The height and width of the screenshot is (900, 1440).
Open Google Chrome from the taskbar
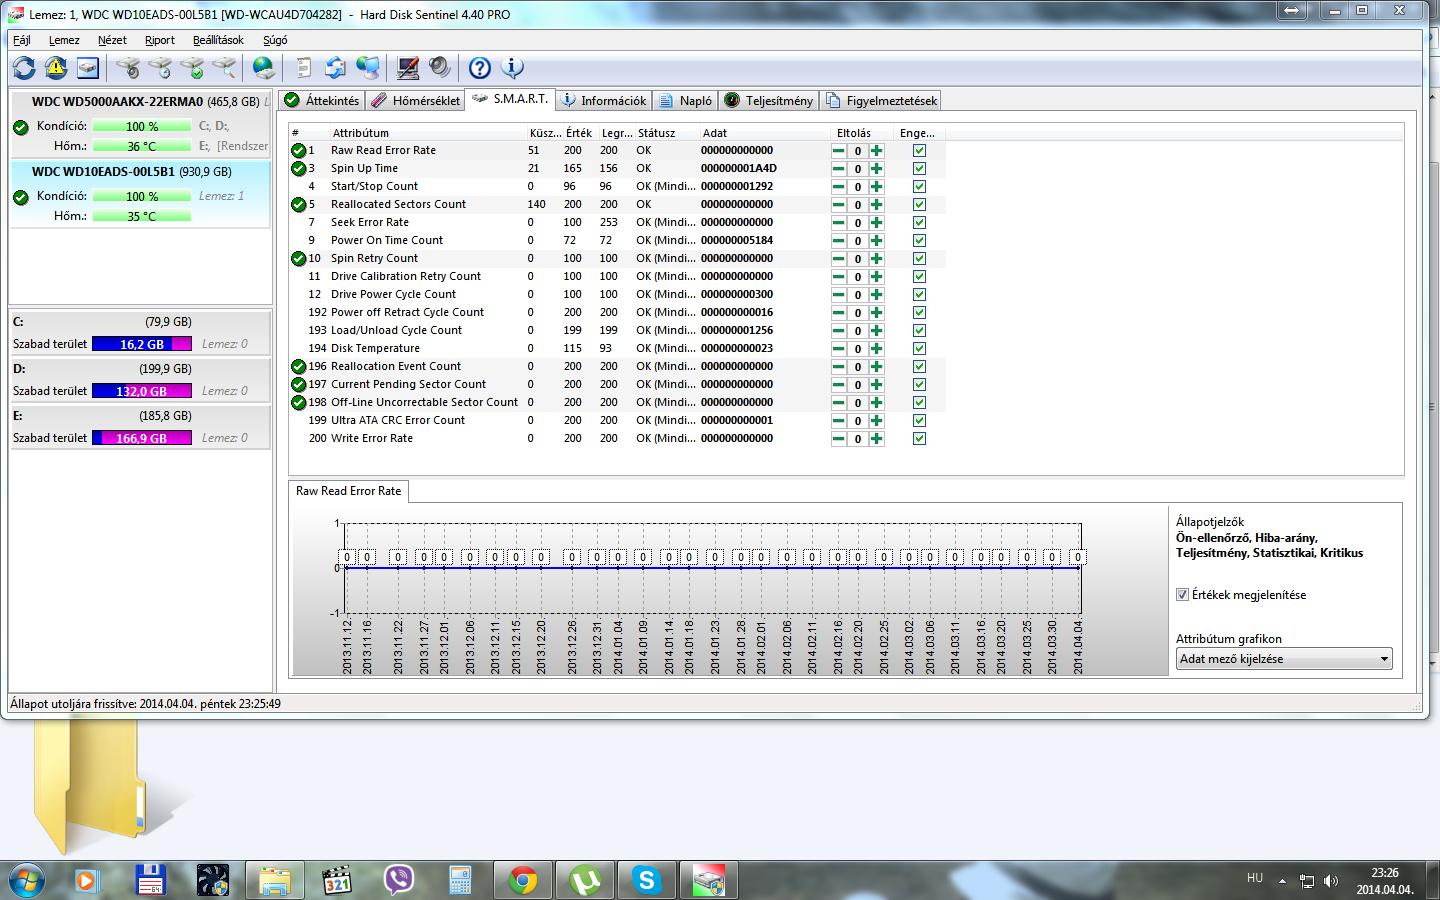click(x=522, y=880)
